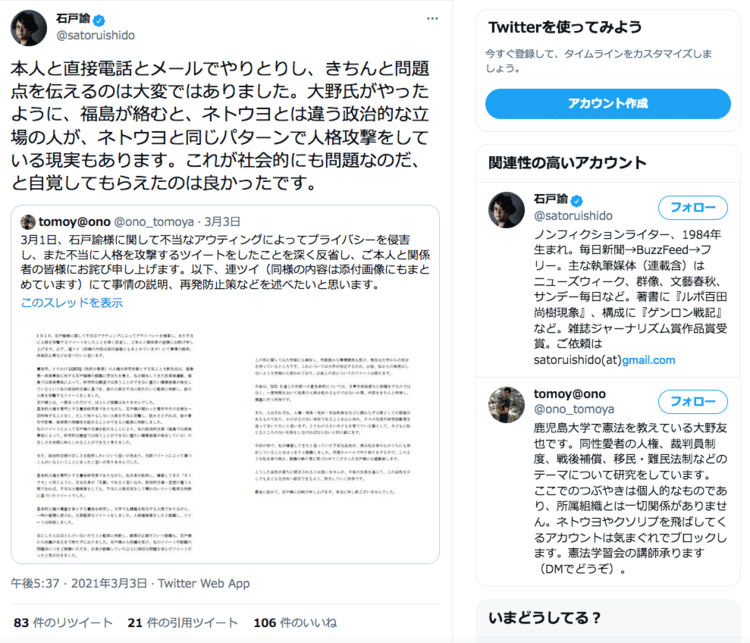Open @ono_tomoya handle in the related accounts panel
Screen dimensions: 750x643
574,409
